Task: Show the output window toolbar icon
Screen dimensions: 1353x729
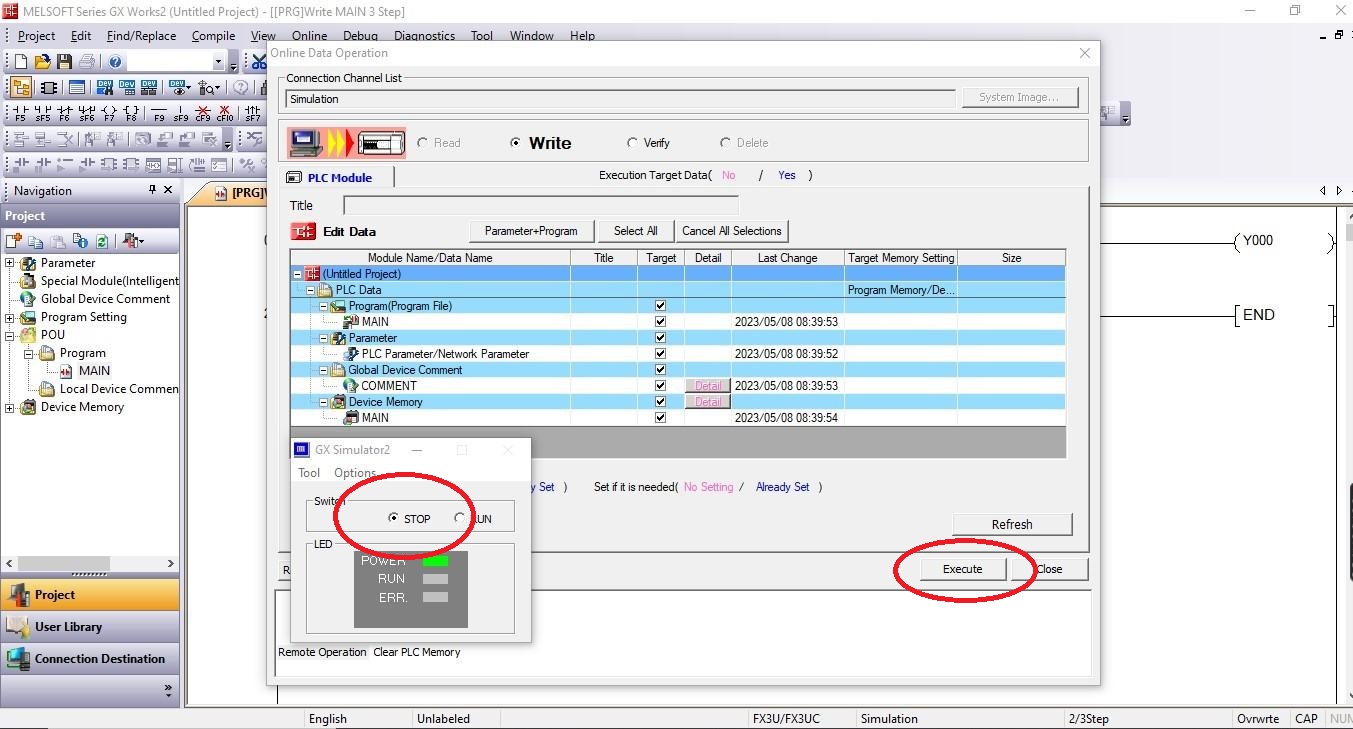Action: point(76,88)
